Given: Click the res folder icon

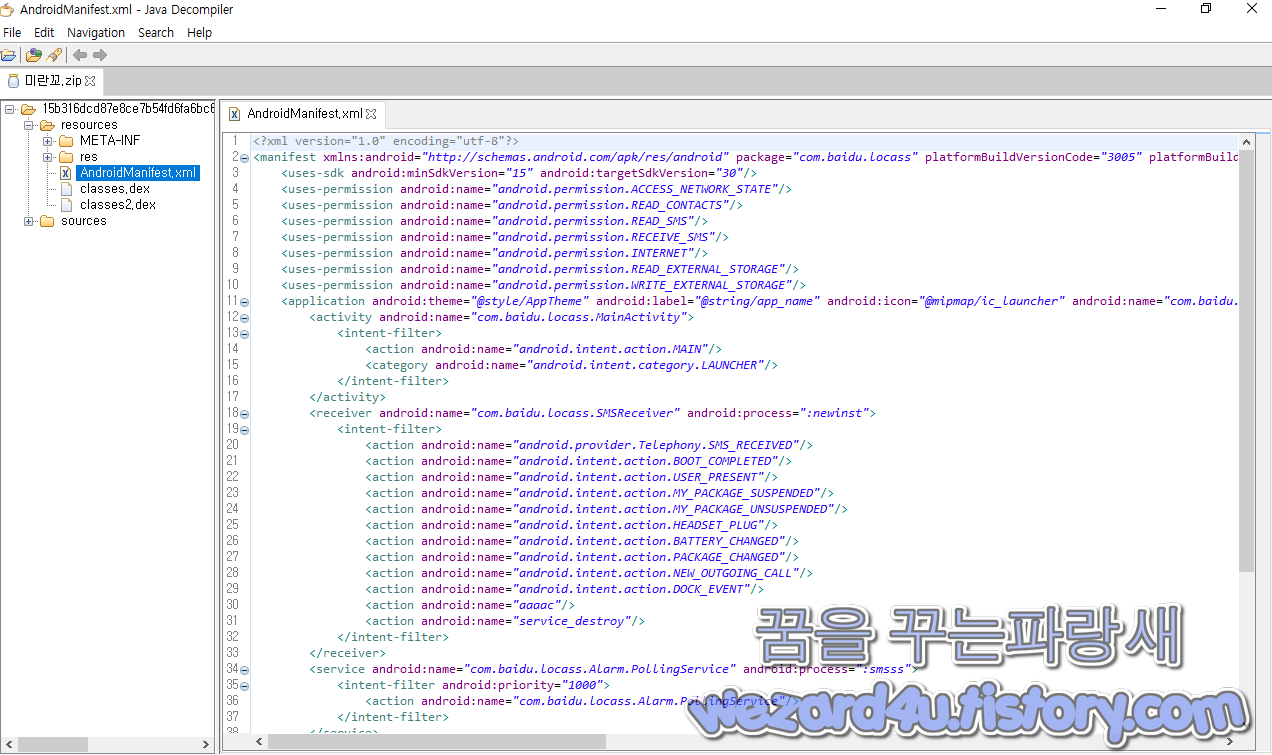Looking at the screenshot, I should click(x=66, y=157).
